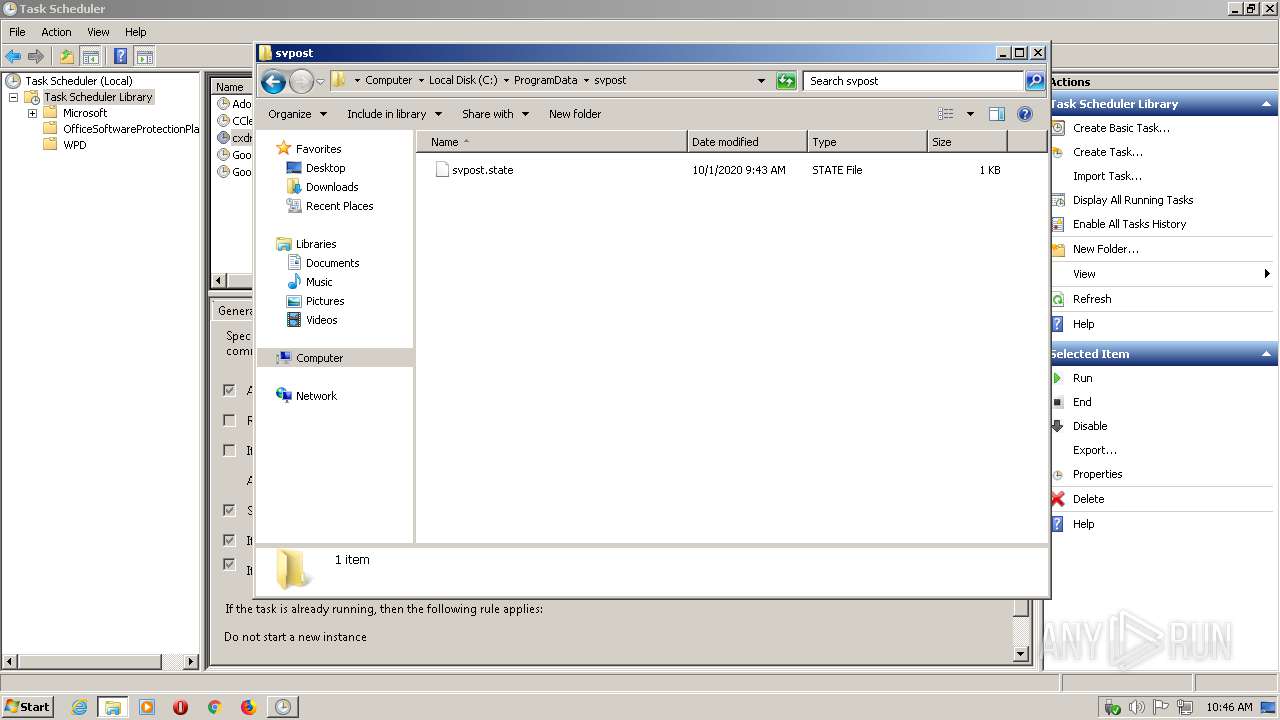Click the Change your view icon
The width and height of the screenshot is (1280, 720).
pyautogui.click(x=945, y=114)
